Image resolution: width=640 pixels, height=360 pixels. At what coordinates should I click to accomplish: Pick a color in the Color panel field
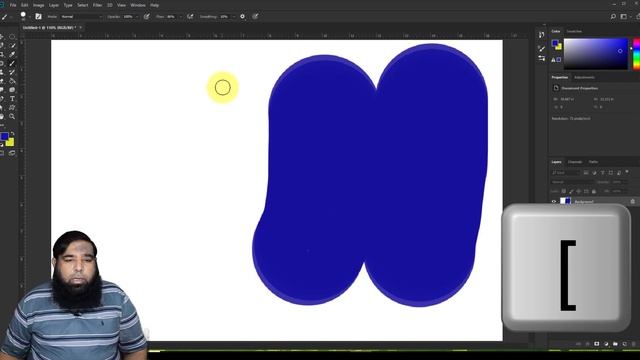[x=596, y=54]
